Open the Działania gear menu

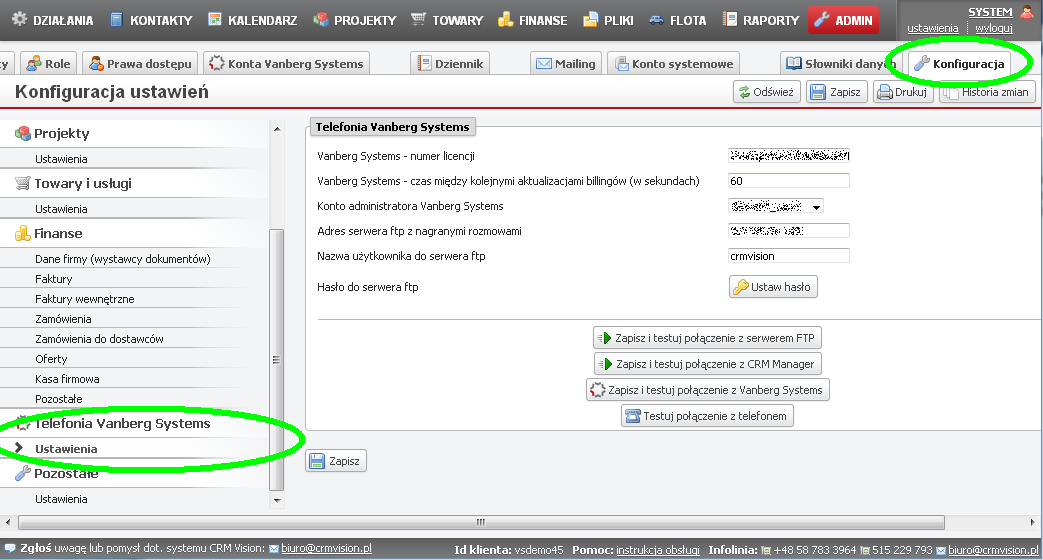point(20,19)
